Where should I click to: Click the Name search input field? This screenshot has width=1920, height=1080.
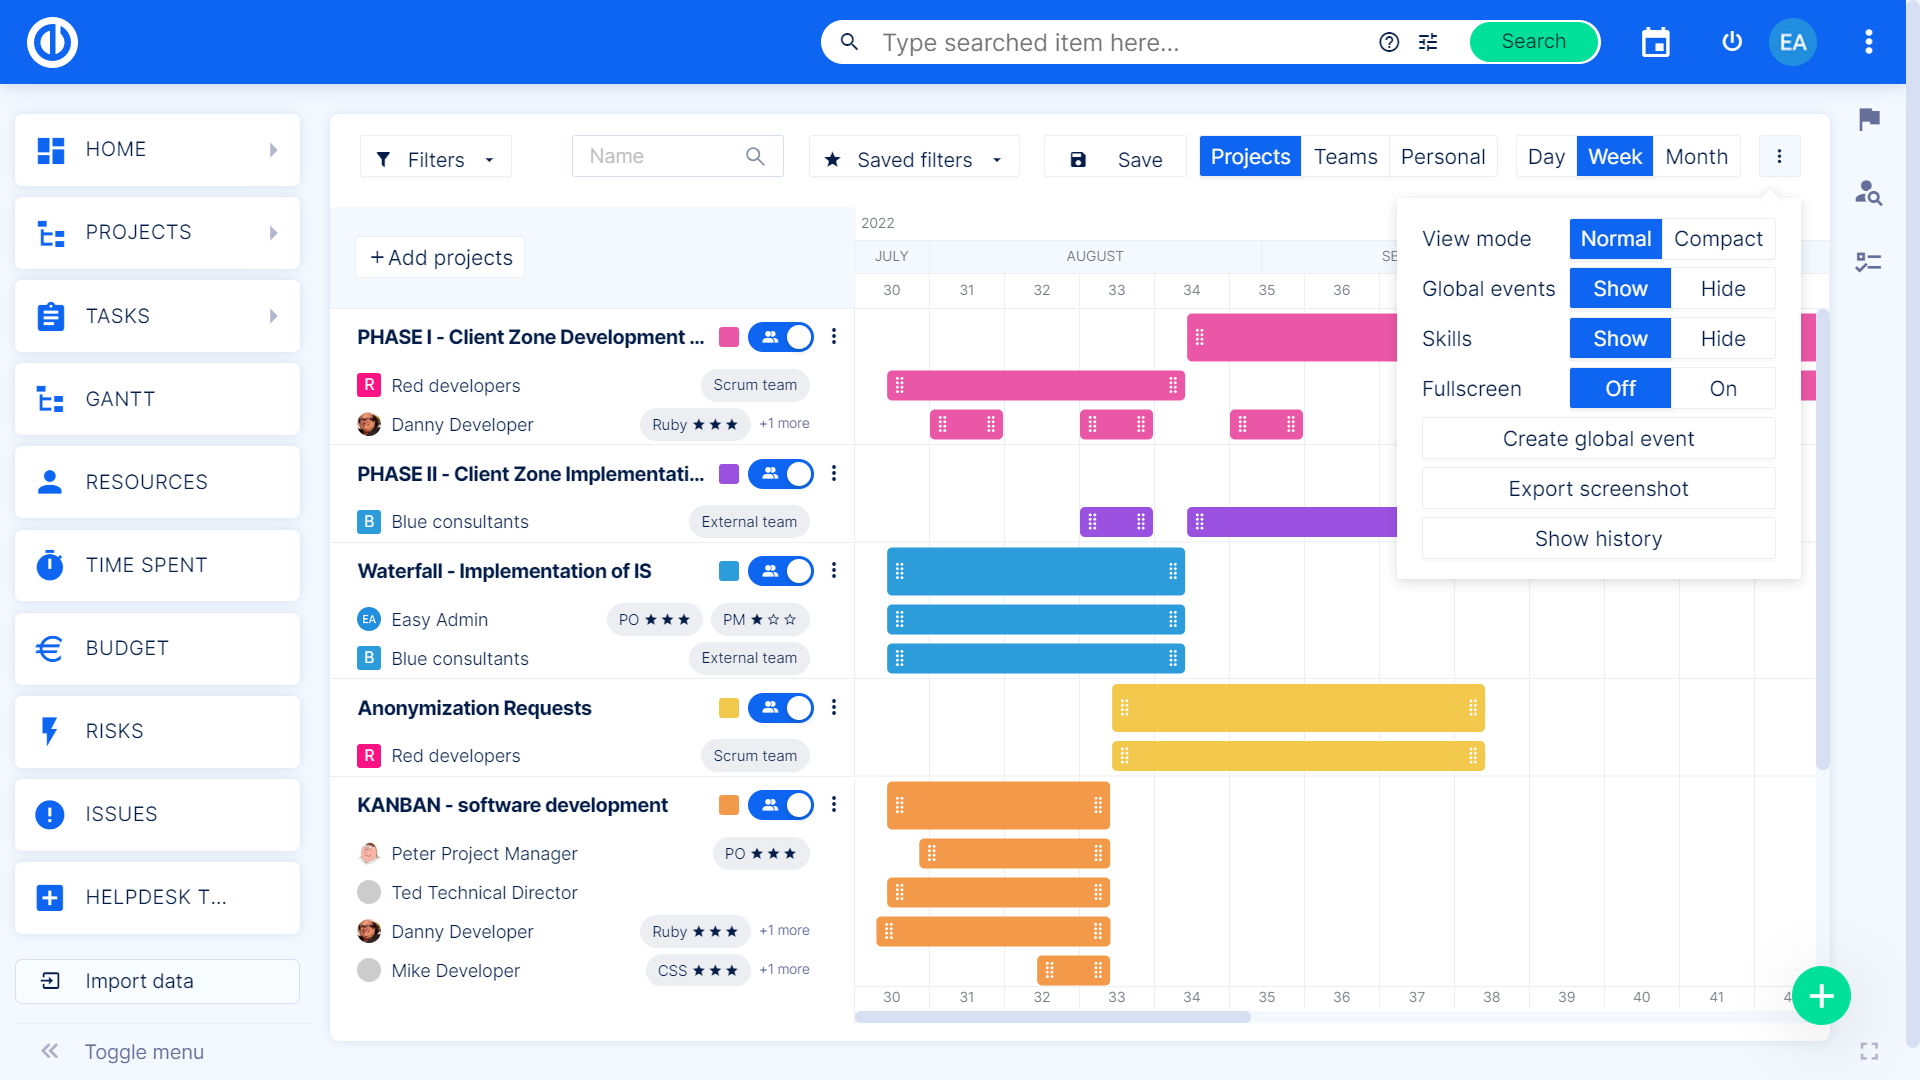pyautogui.click(x=665, y=156)
